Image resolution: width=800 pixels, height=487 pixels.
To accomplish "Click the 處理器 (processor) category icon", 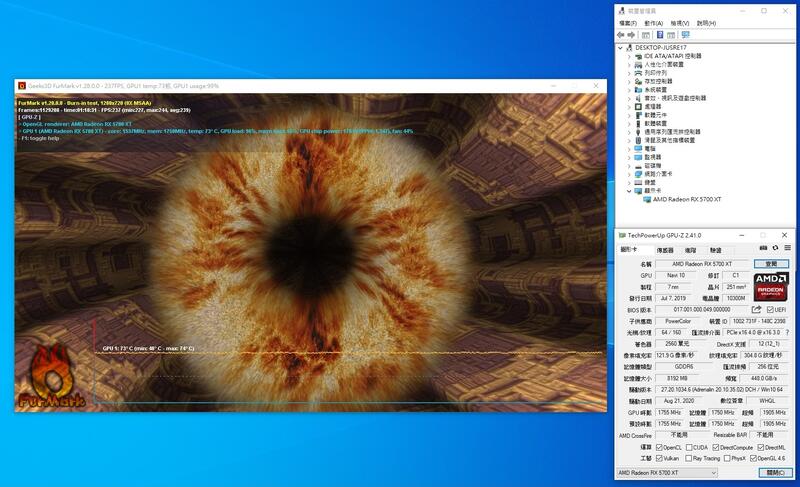I will pyautogui.click(x=638, y=107).
